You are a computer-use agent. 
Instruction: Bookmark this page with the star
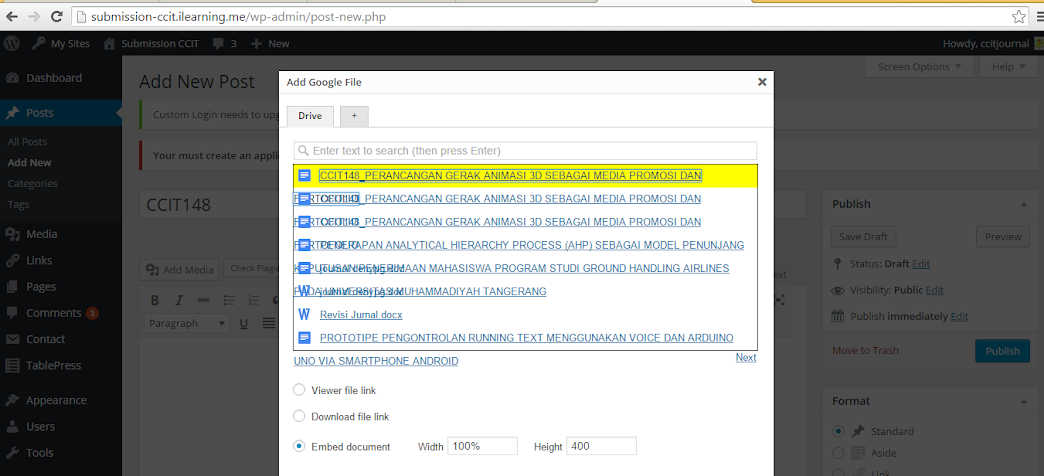tap(1019, 17)
